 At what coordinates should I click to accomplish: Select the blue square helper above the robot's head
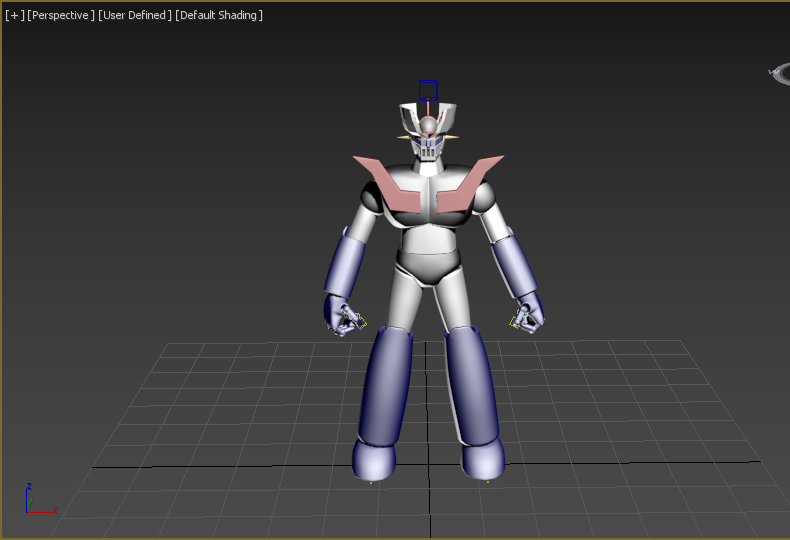pos(428,91)
